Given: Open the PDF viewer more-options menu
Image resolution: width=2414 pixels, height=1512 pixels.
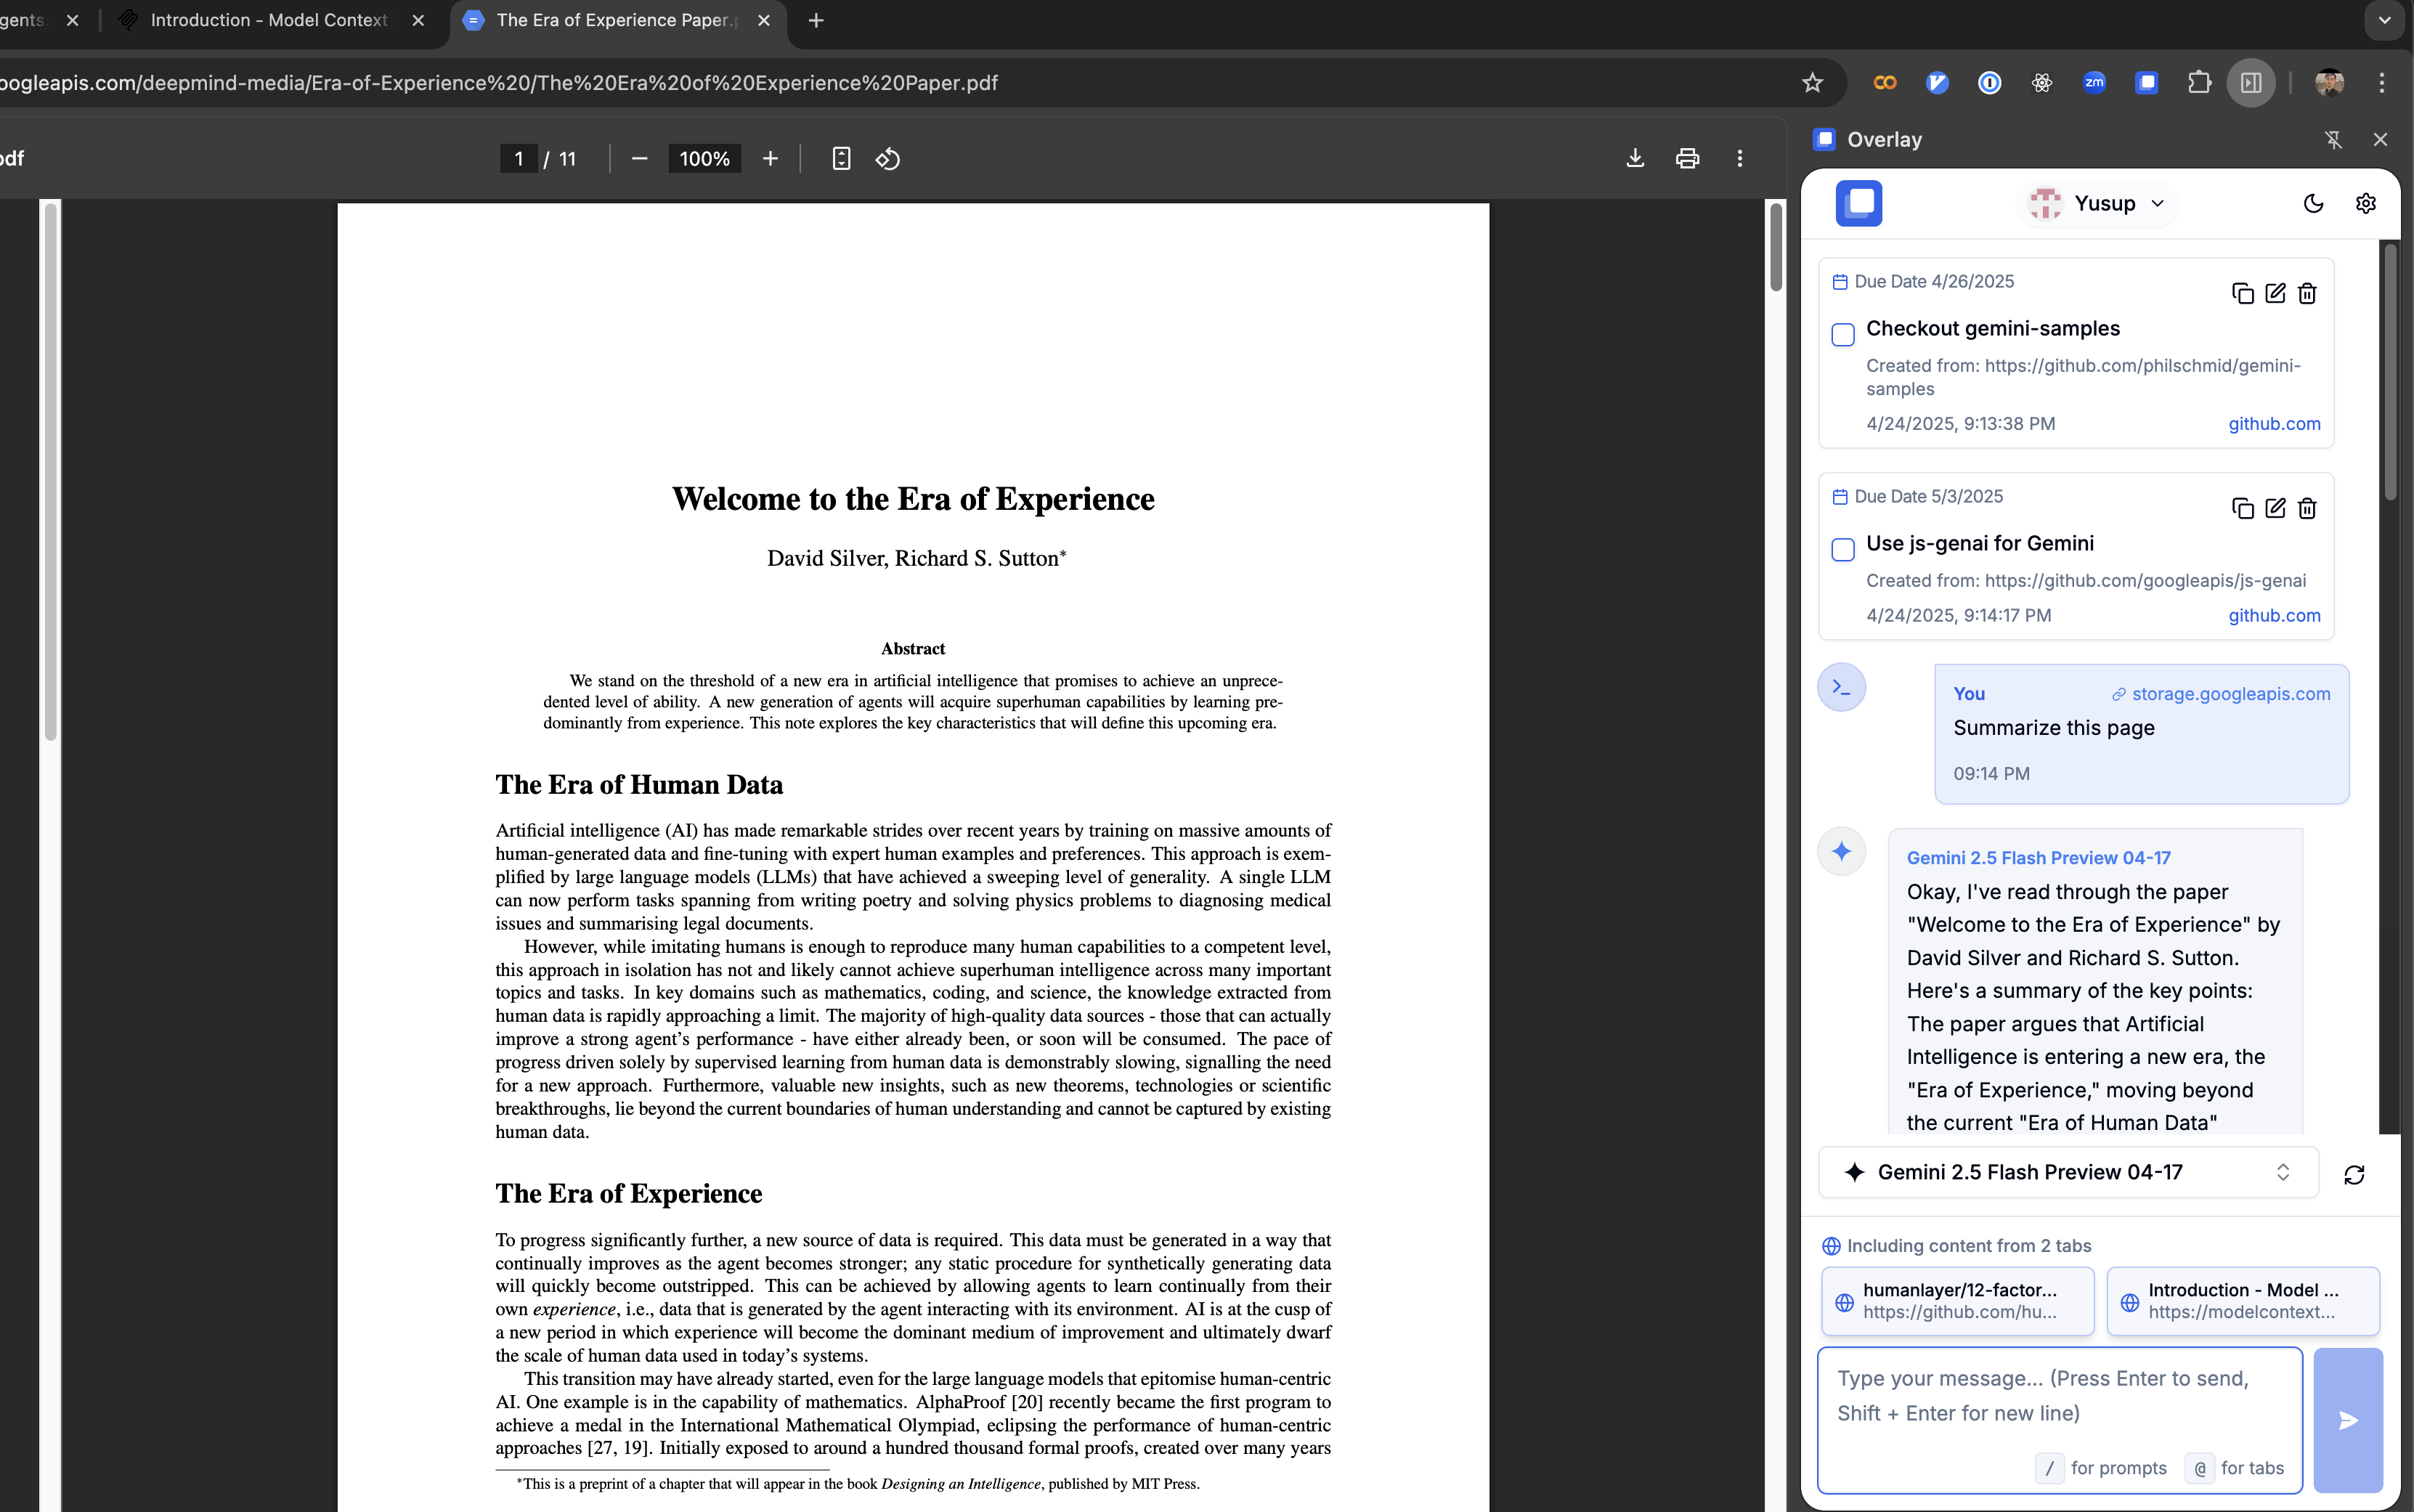Looking at the screenshot, I should pos(1740,158).
